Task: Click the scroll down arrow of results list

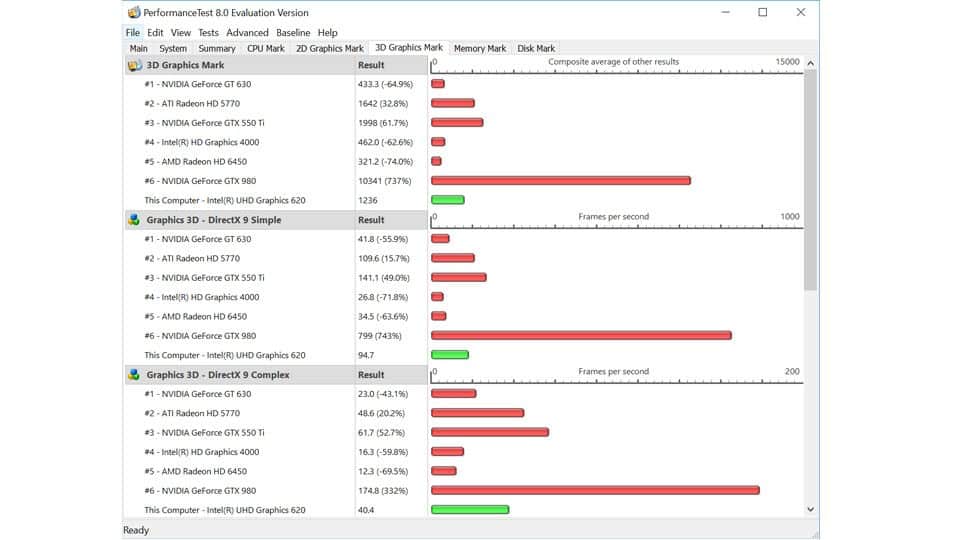Action: (811, 509)
